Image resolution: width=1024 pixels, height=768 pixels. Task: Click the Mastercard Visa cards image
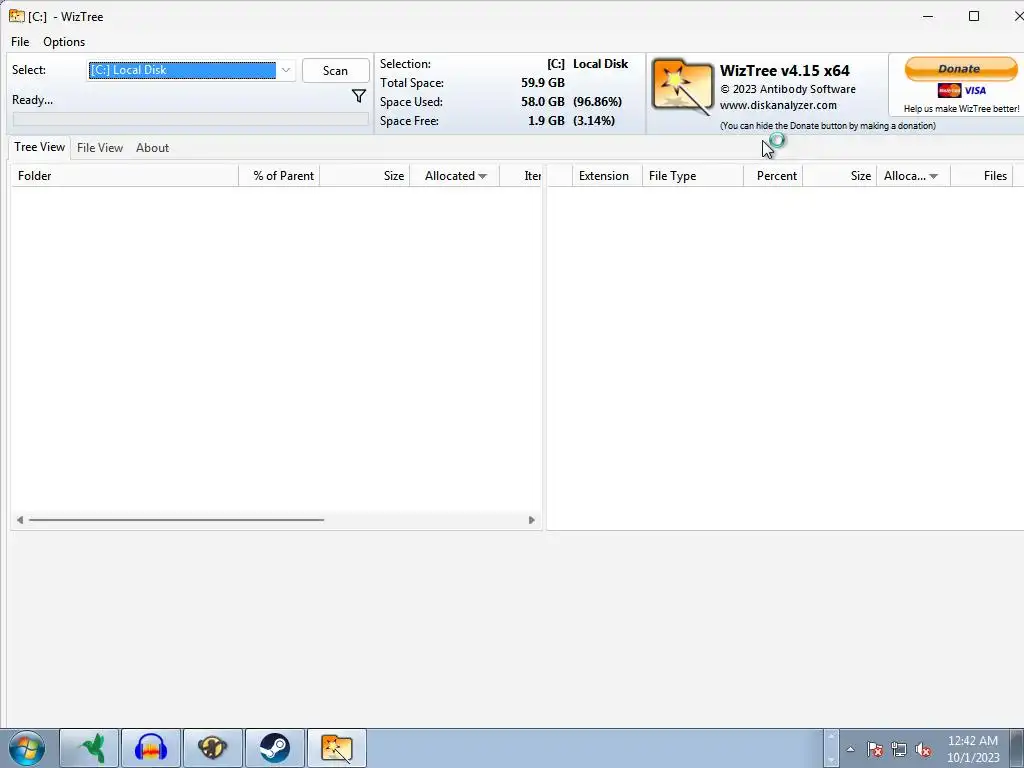(x=961, y=90)
